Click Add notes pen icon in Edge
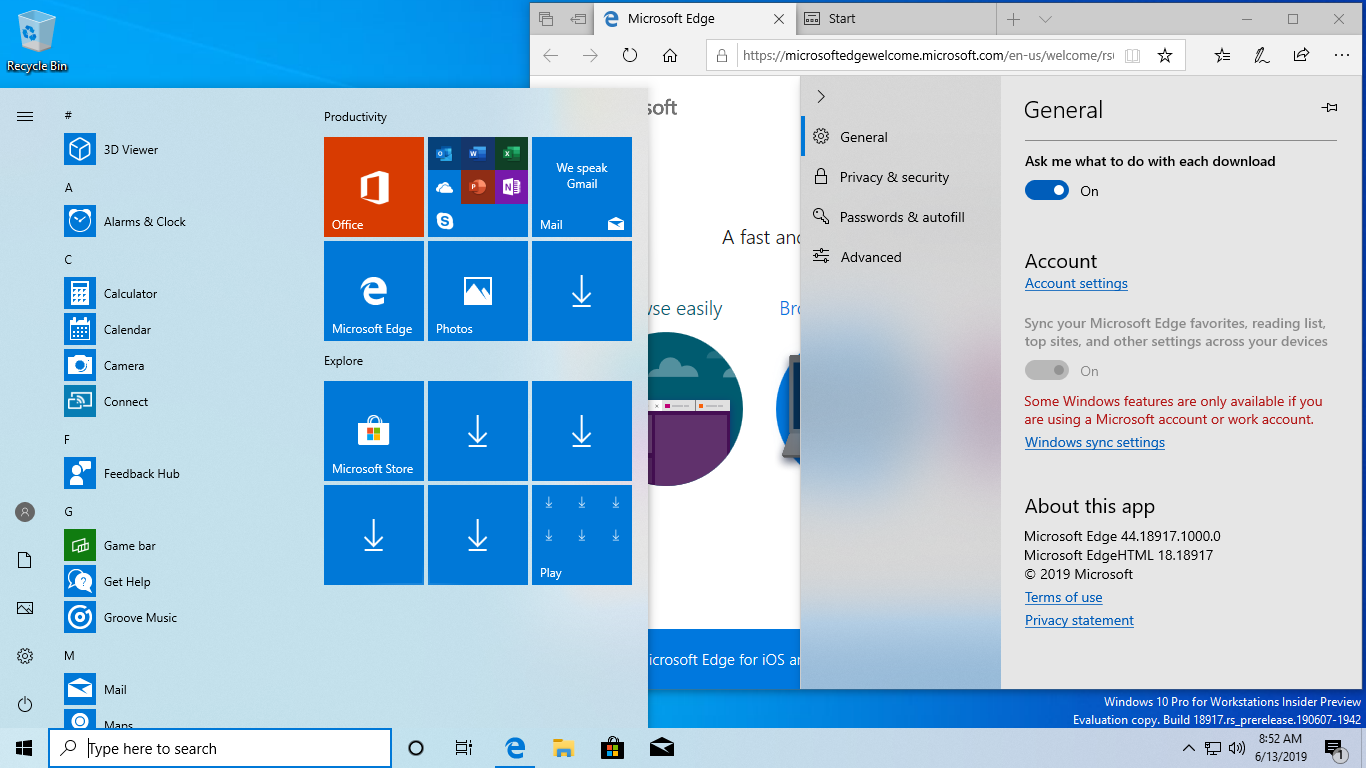1366x768 pixels. coord(1262,56)
